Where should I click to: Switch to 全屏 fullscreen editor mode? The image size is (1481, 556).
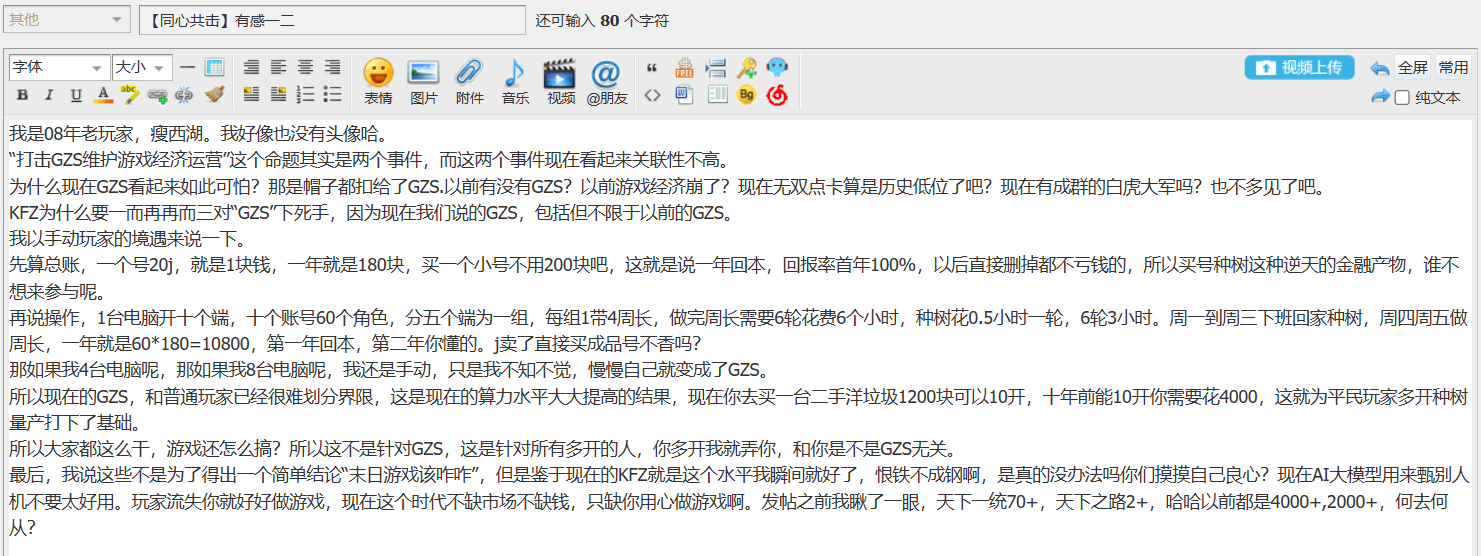point(1412,68)
